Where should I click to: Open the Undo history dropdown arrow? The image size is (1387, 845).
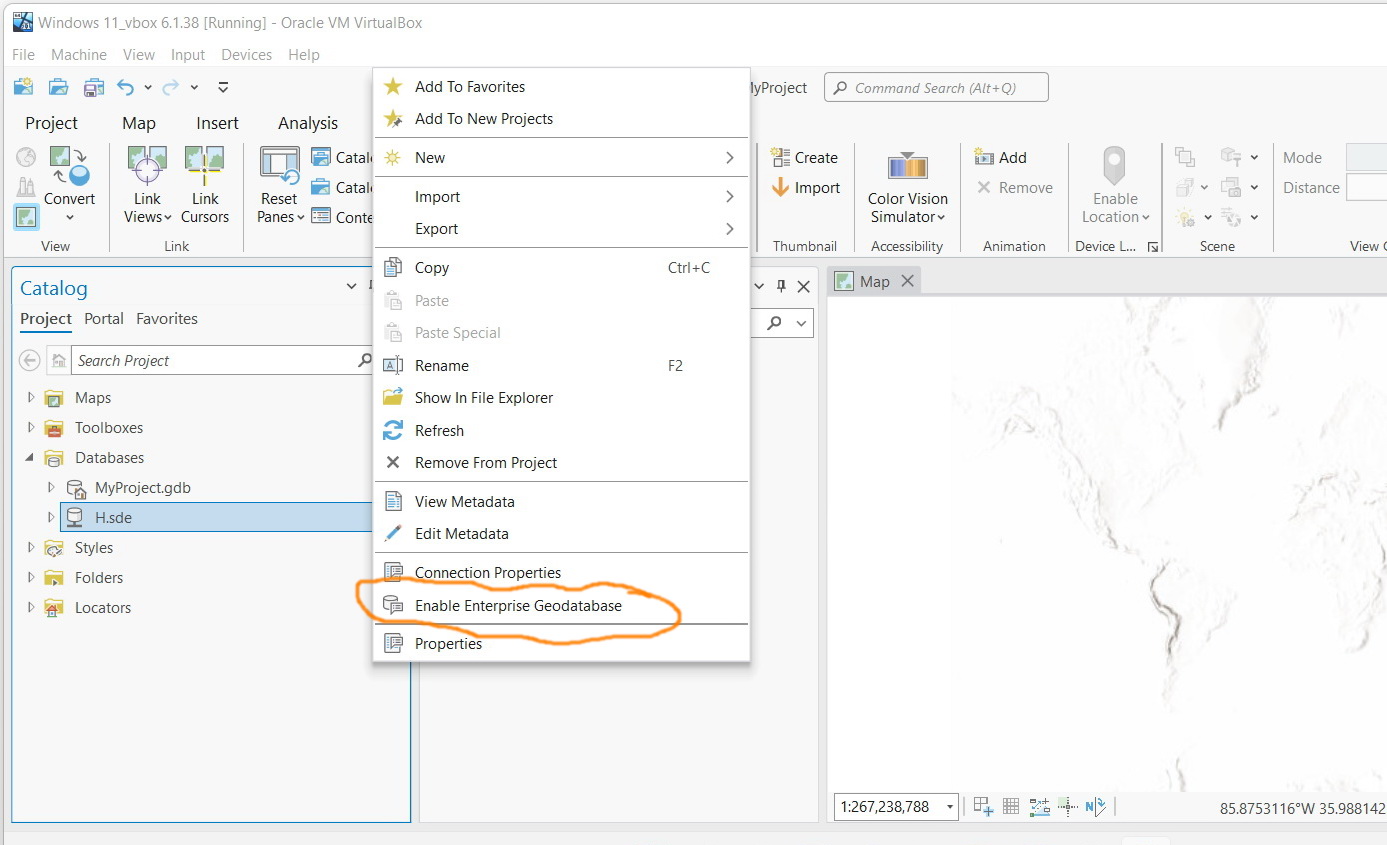click(x=148, y=88)
